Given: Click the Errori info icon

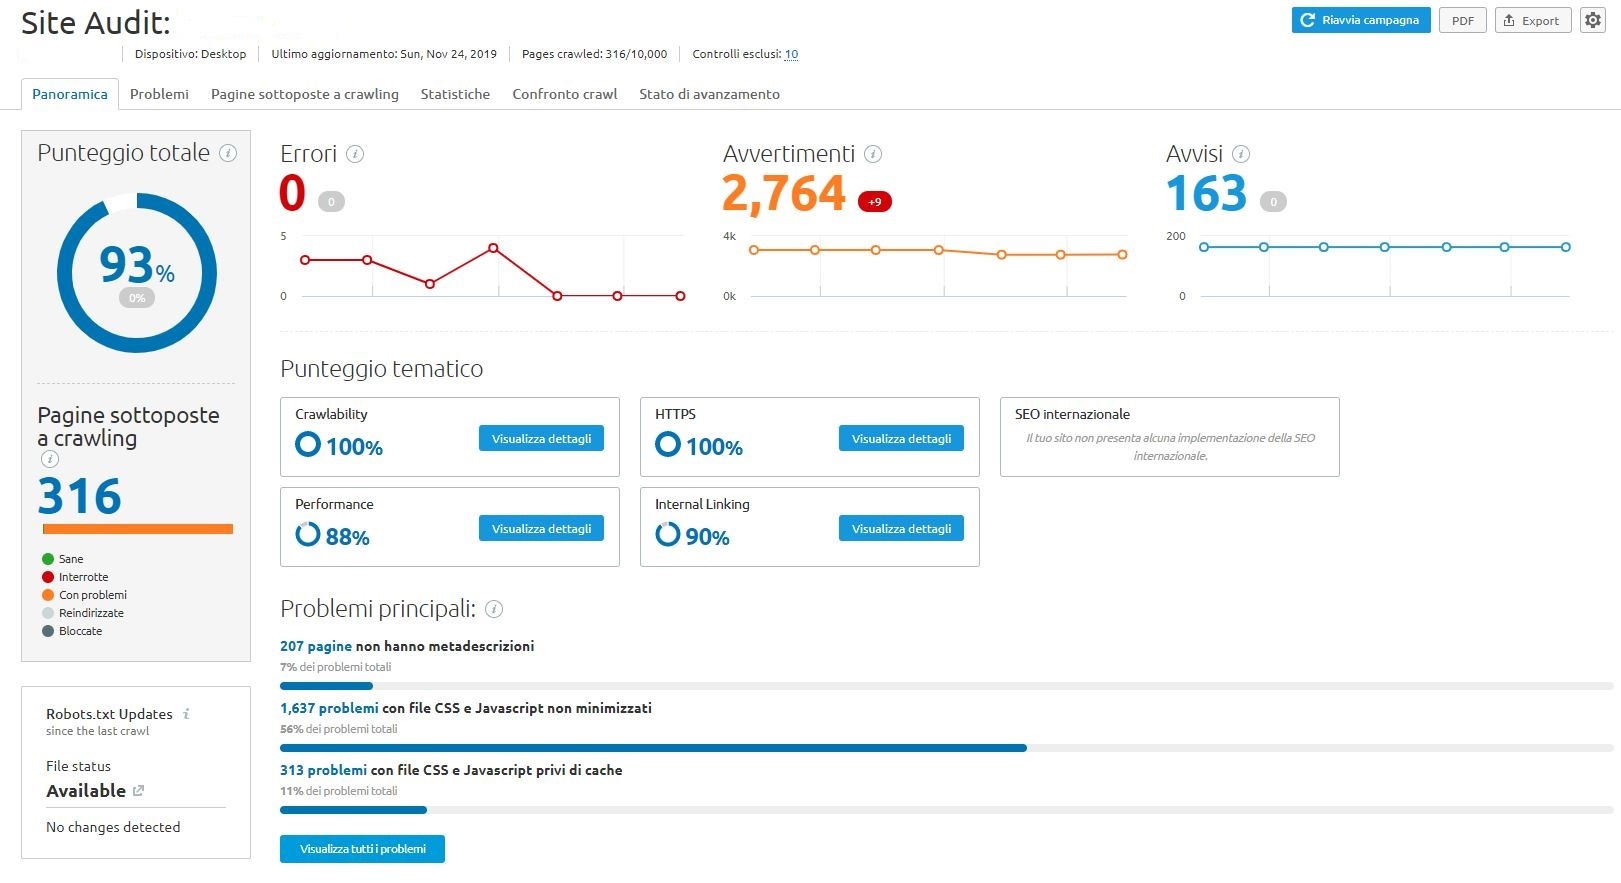Looking at the screenshot, I should tap(355, 154).
